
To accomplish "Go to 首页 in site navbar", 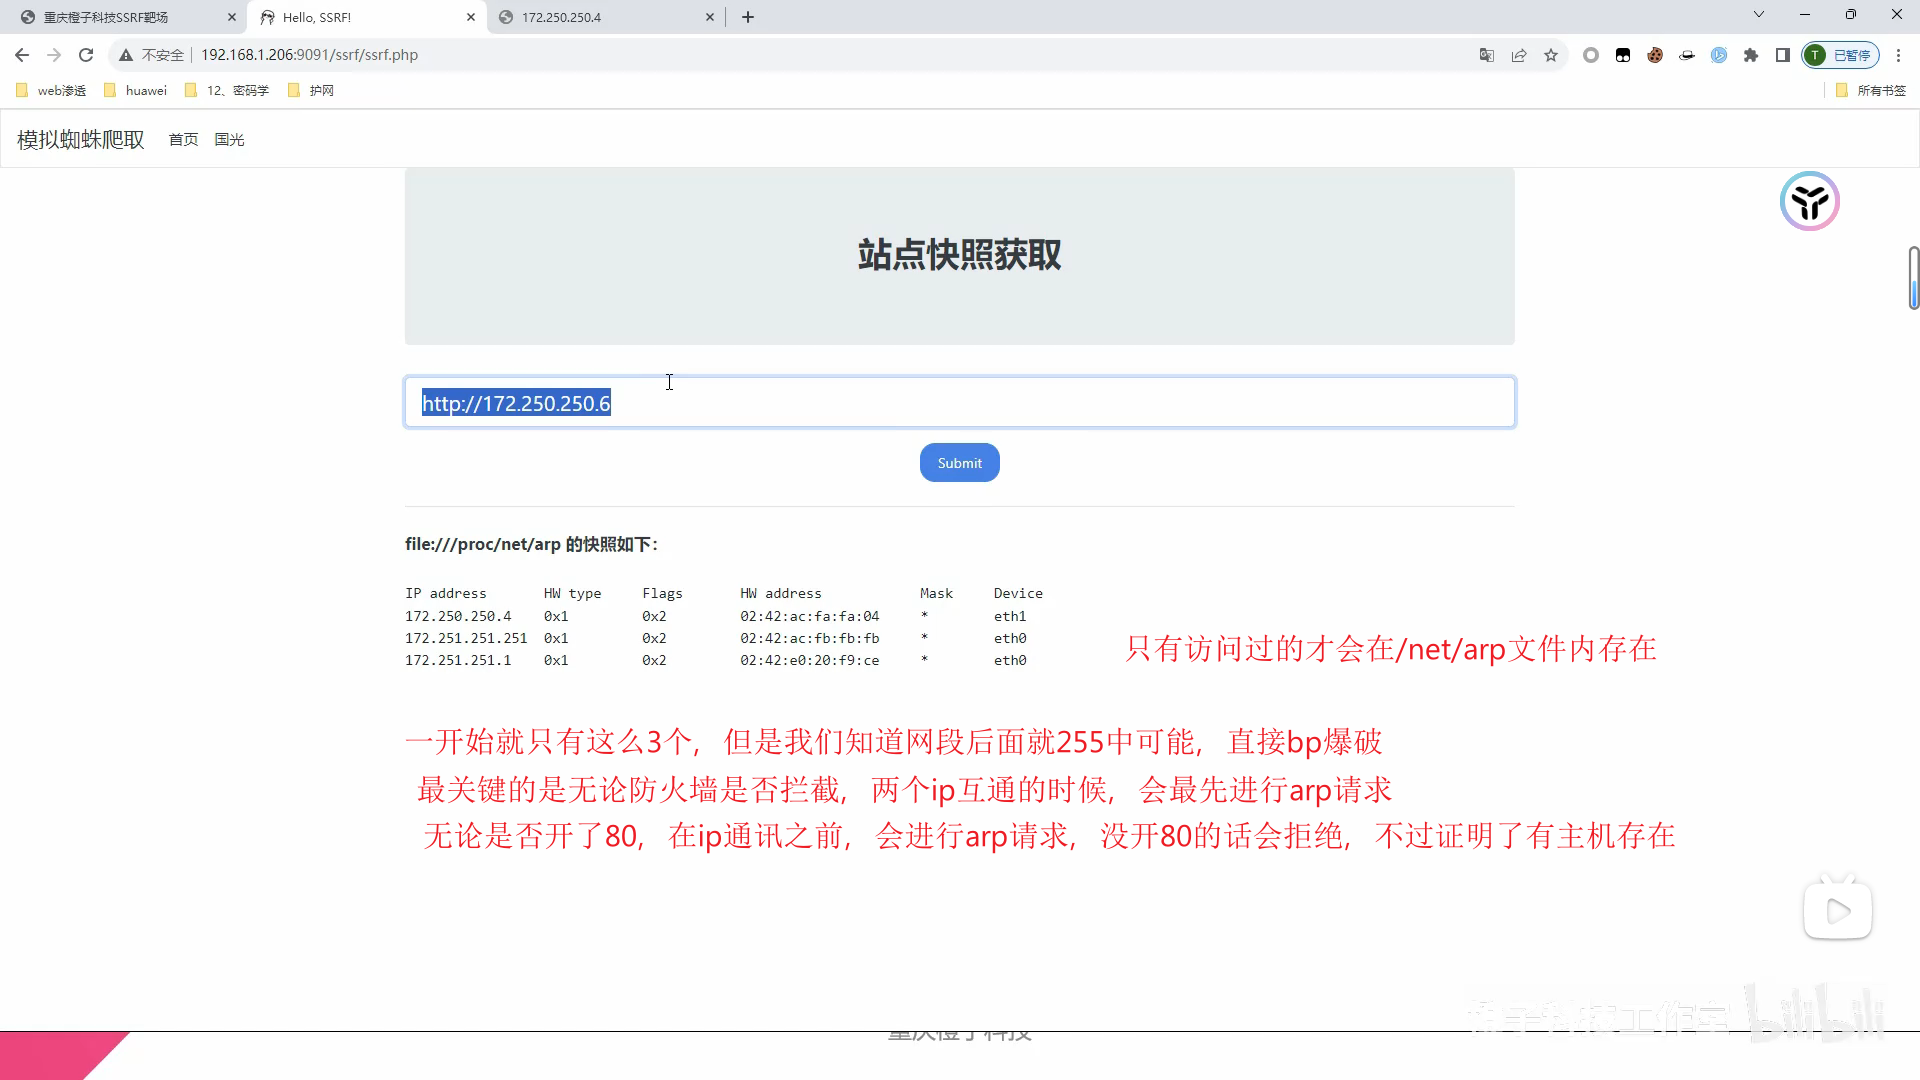I will coord(183,139).
